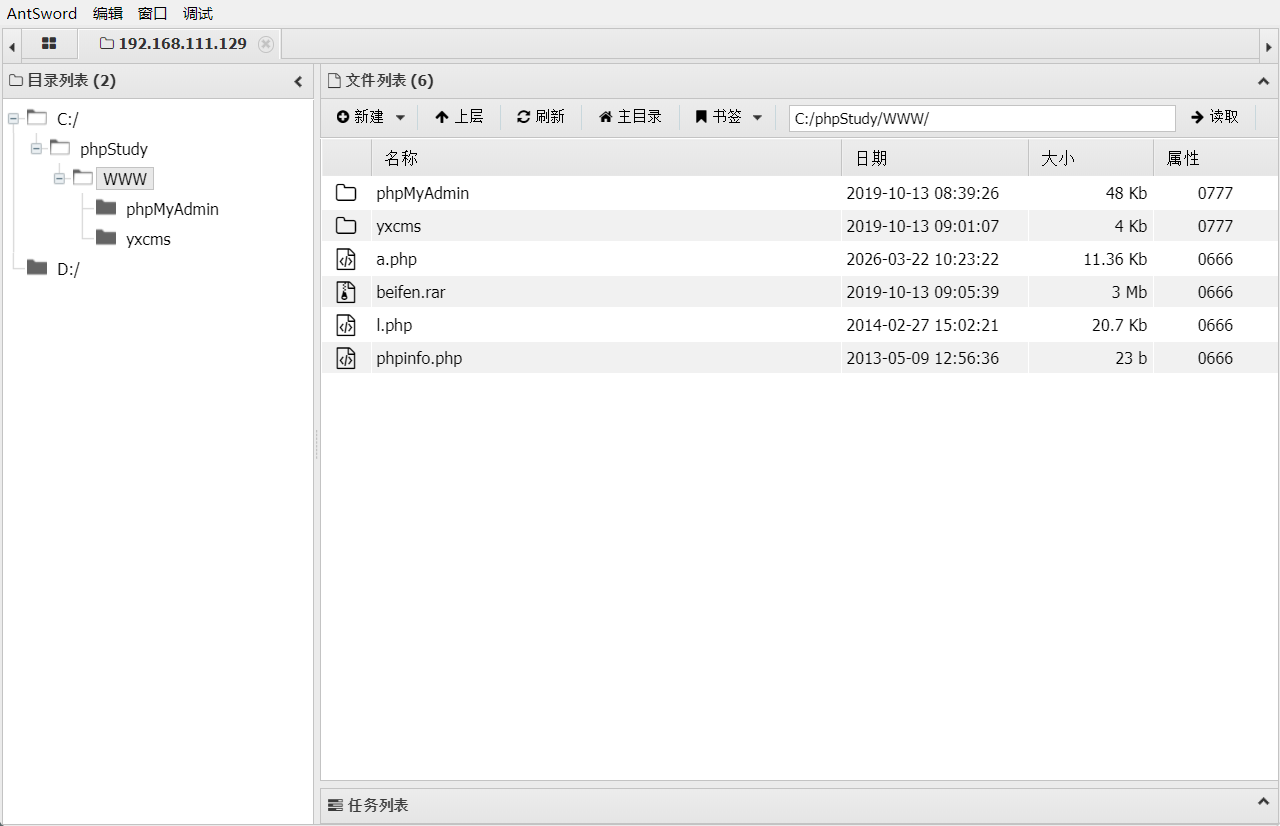Click the yxcms folder icon in file list
The height and width of the screenshot is (826, 1280).
tap(346, 226)
